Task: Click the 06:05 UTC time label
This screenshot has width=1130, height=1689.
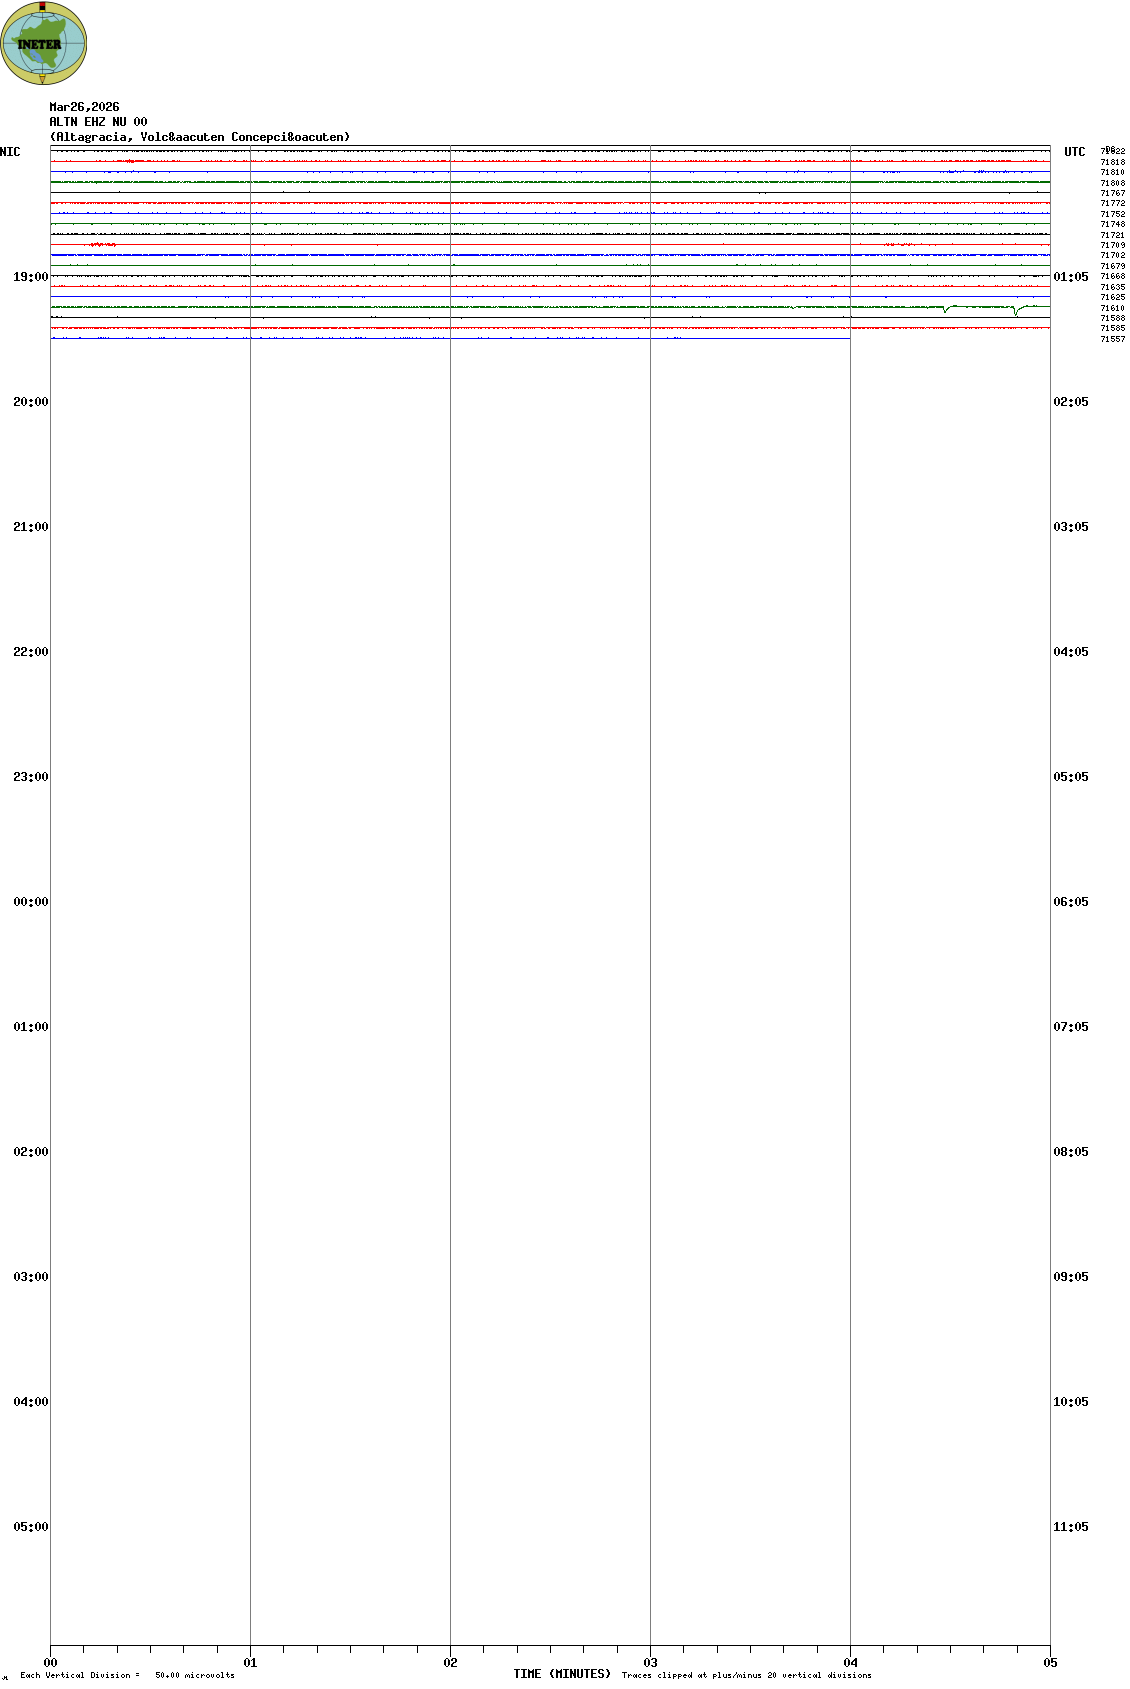Action: [1070, 902]
